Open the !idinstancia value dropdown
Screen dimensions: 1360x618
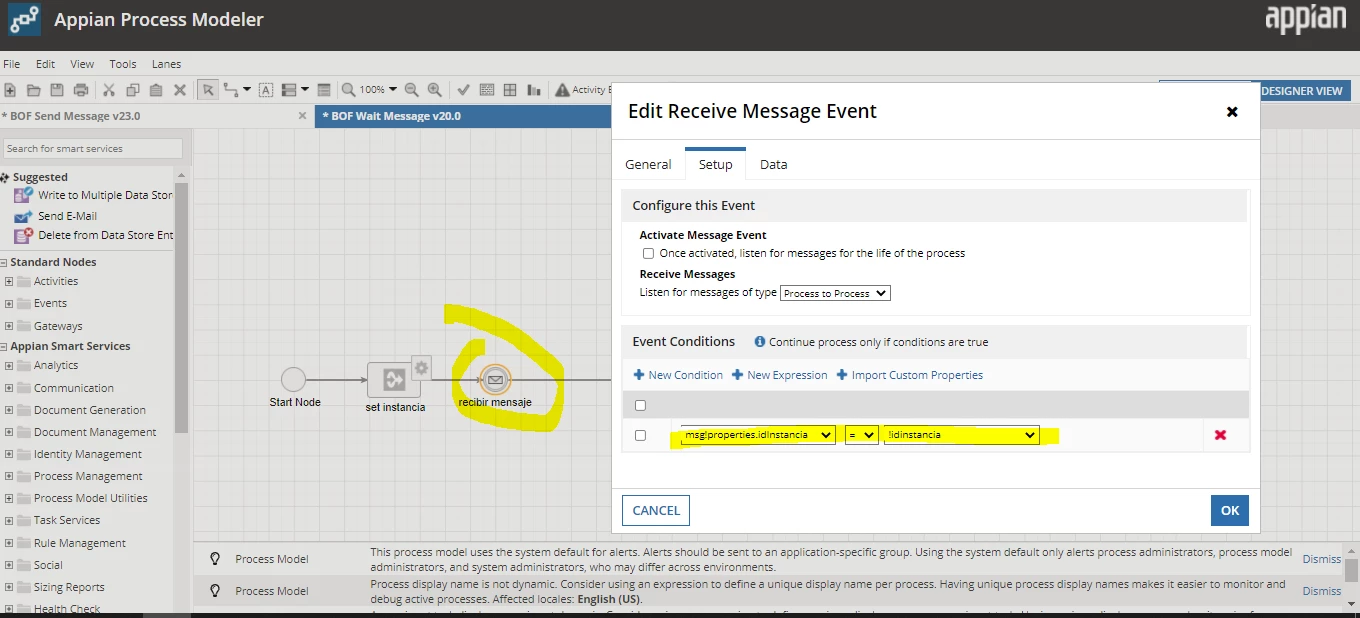coord(962,435)
